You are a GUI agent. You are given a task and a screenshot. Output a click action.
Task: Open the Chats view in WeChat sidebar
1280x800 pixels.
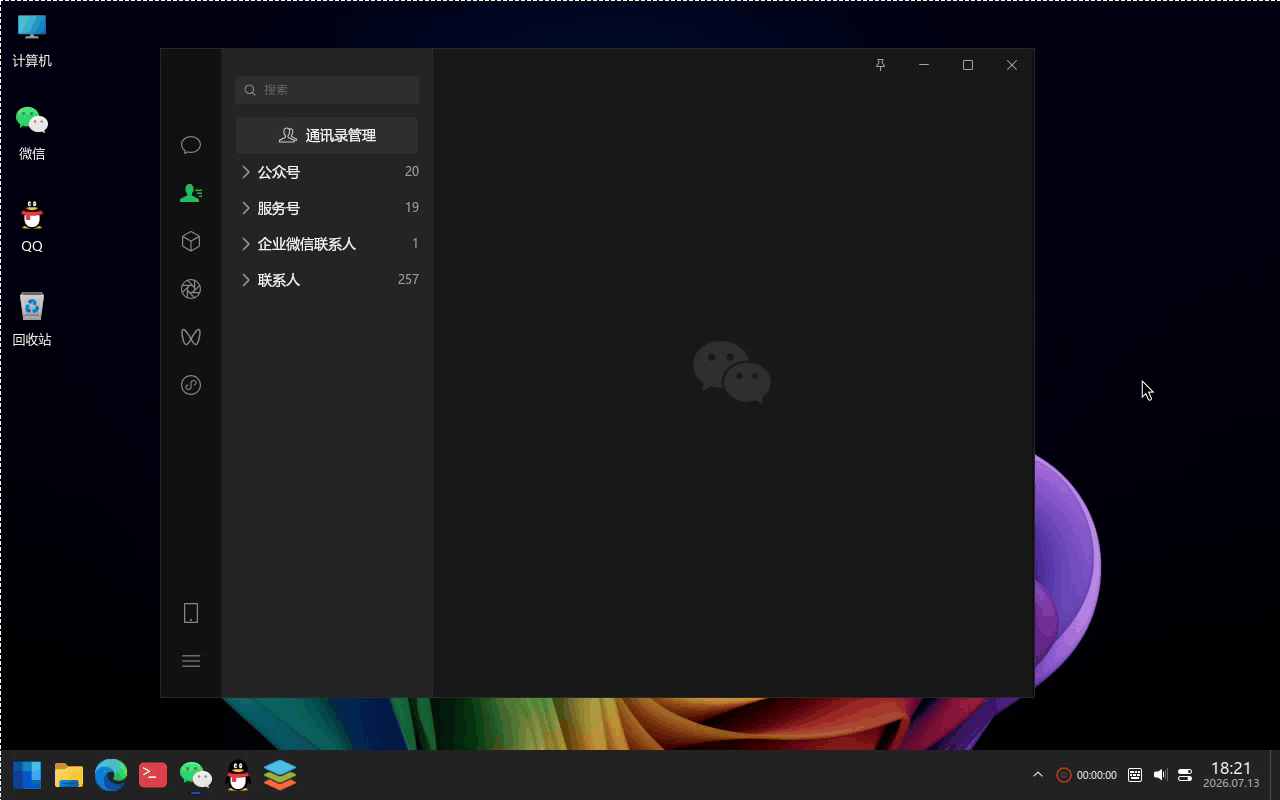tap(191, 145)
